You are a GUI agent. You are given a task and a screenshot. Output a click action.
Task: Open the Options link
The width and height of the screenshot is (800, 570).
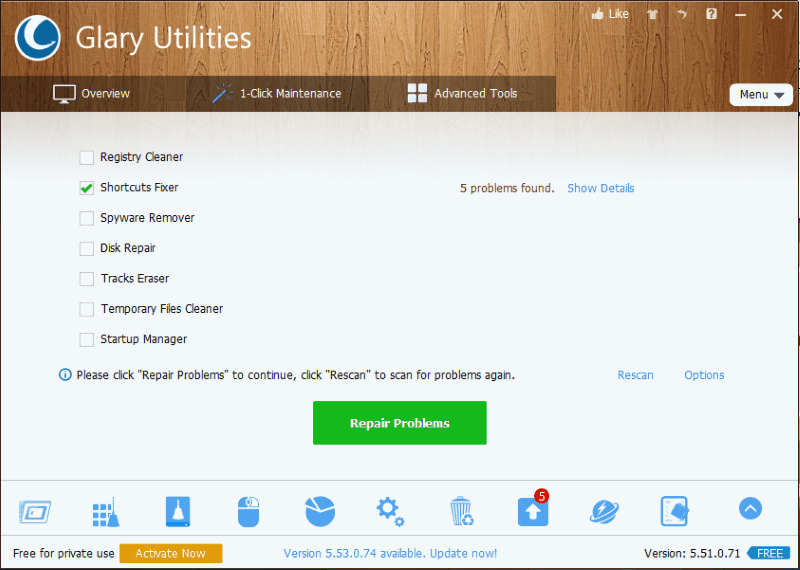click(704, 375)
